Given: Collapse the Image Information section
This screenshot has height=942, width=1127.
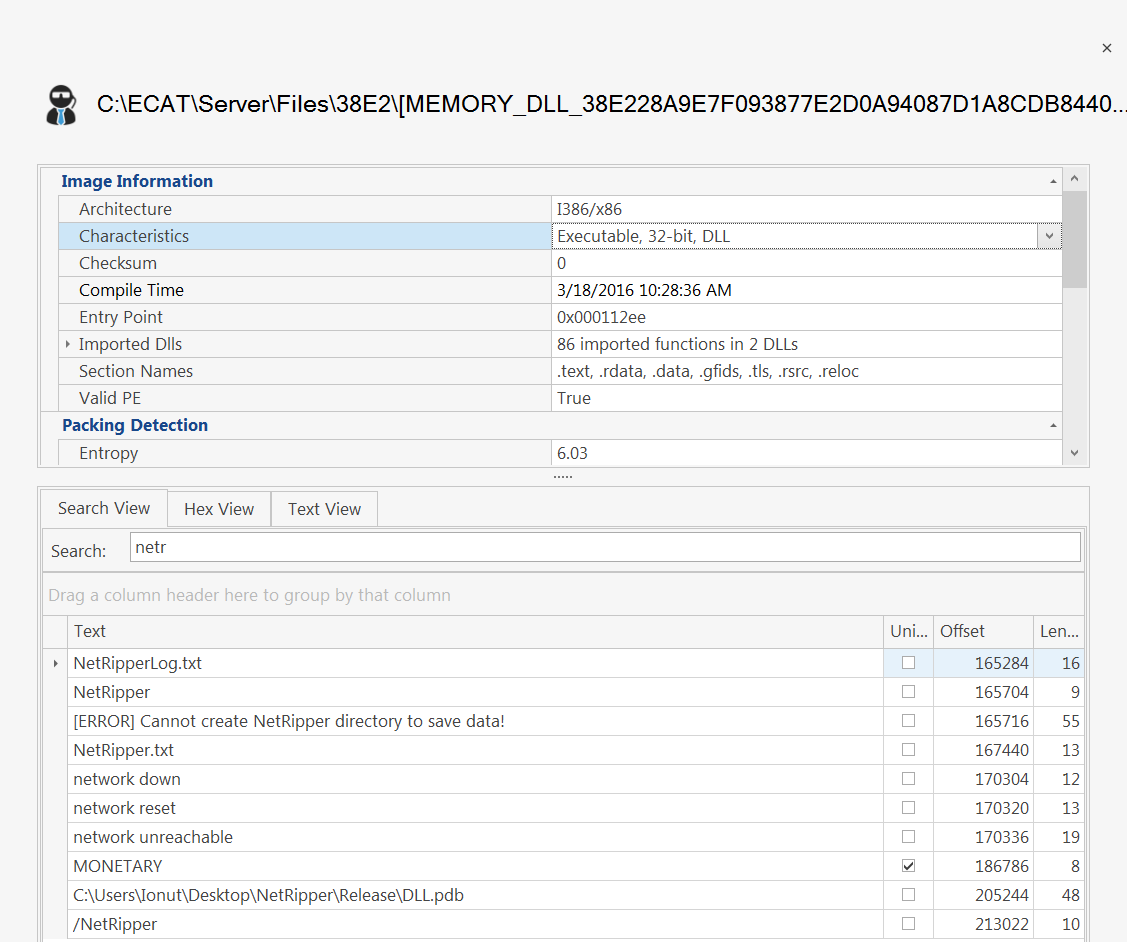Looking at the screenshot, I should [x=1053, y=182].
